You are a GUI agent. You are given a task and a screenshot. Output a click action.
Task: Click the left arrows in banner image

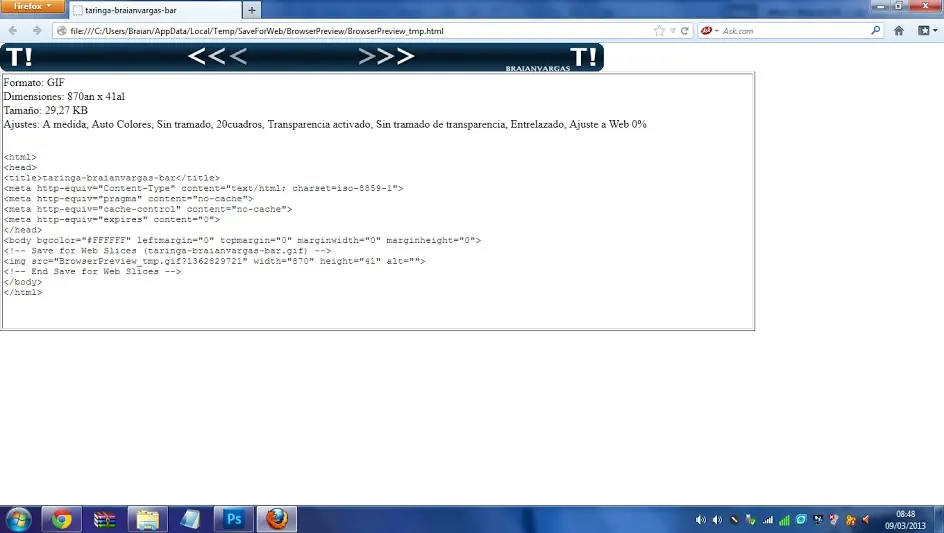(x=217, y=57)
